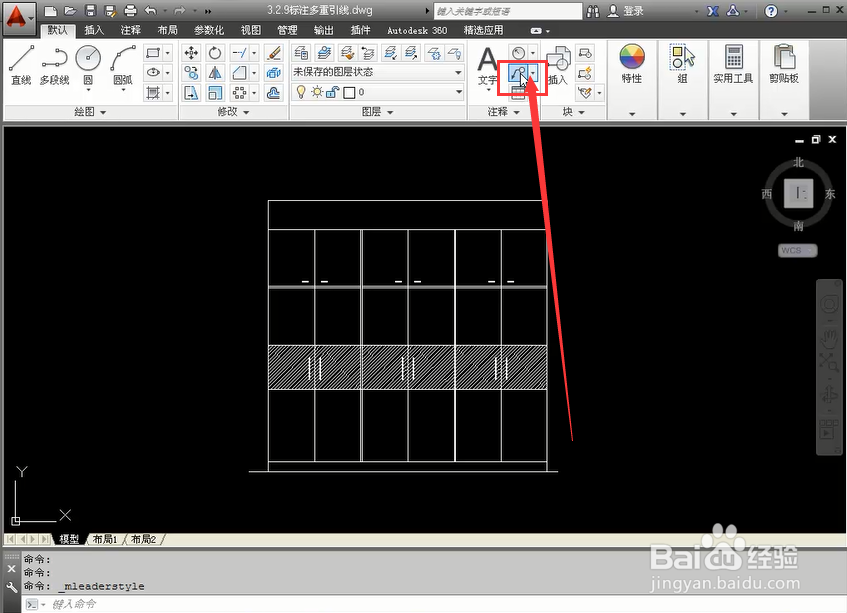Click the search keyword input field
847x613 pixels.
click(508, 11)
